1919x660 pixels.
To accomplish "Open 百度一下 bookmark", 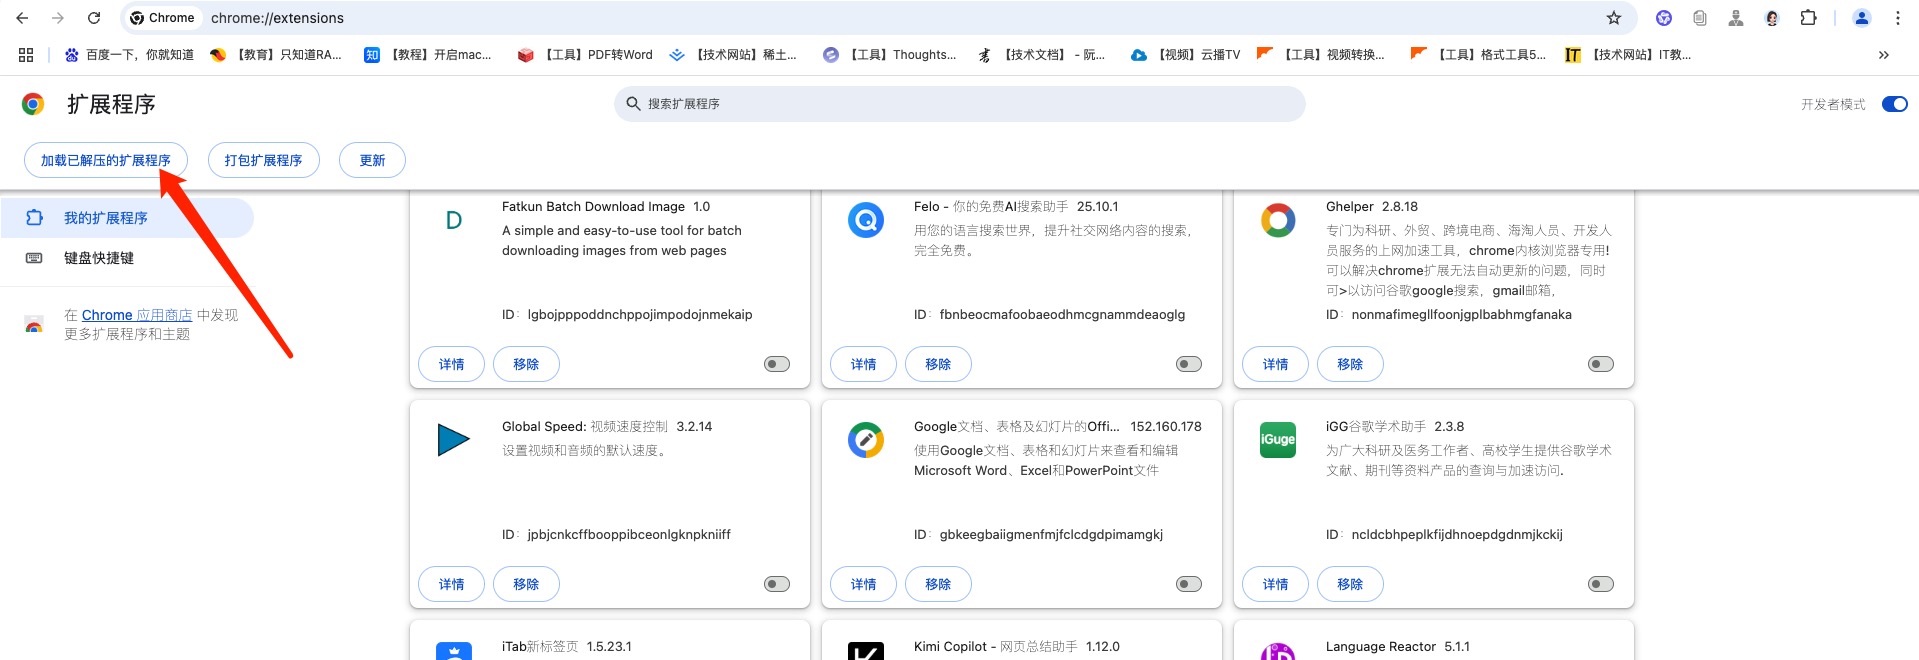I will click(x=129, y=55).
